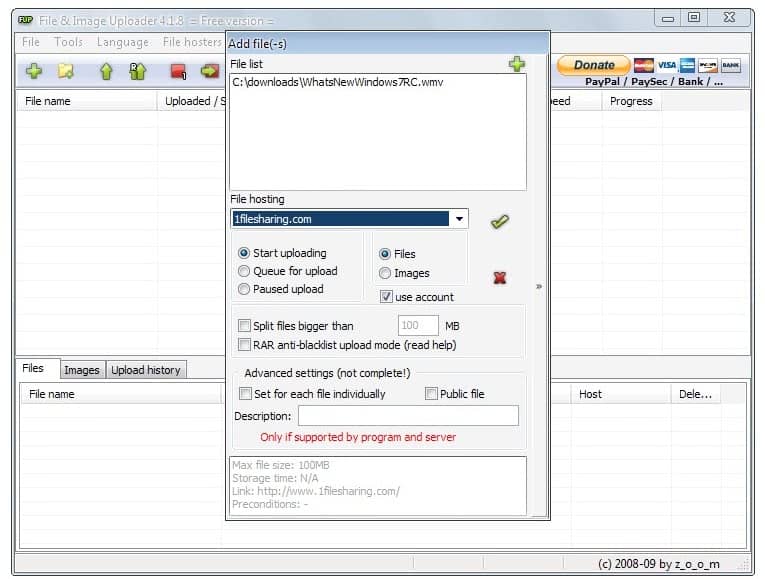Click the PayPal / PaySec / Bank text

654,82
